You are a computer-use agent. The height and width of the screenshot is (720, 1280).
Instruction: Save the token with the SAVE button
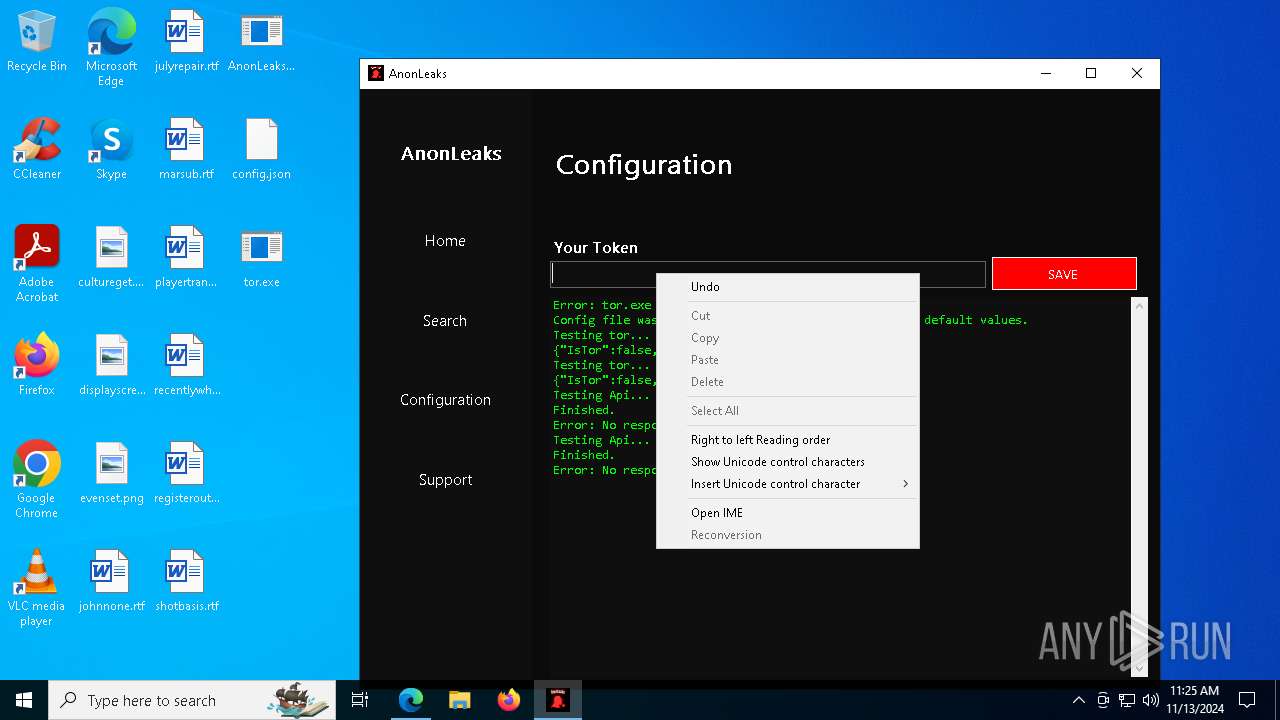point(1064,274)
